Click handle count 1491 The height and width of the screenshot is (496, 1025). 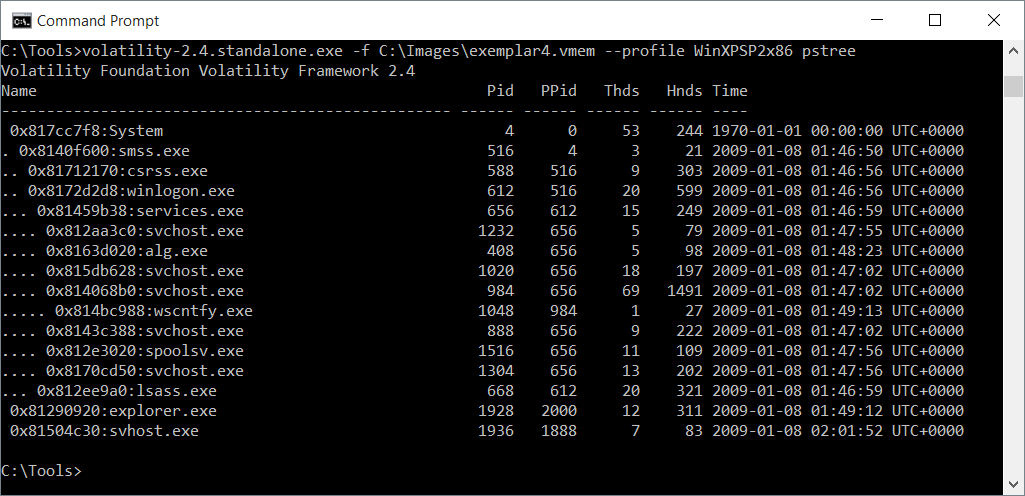(x=684, y=291)
